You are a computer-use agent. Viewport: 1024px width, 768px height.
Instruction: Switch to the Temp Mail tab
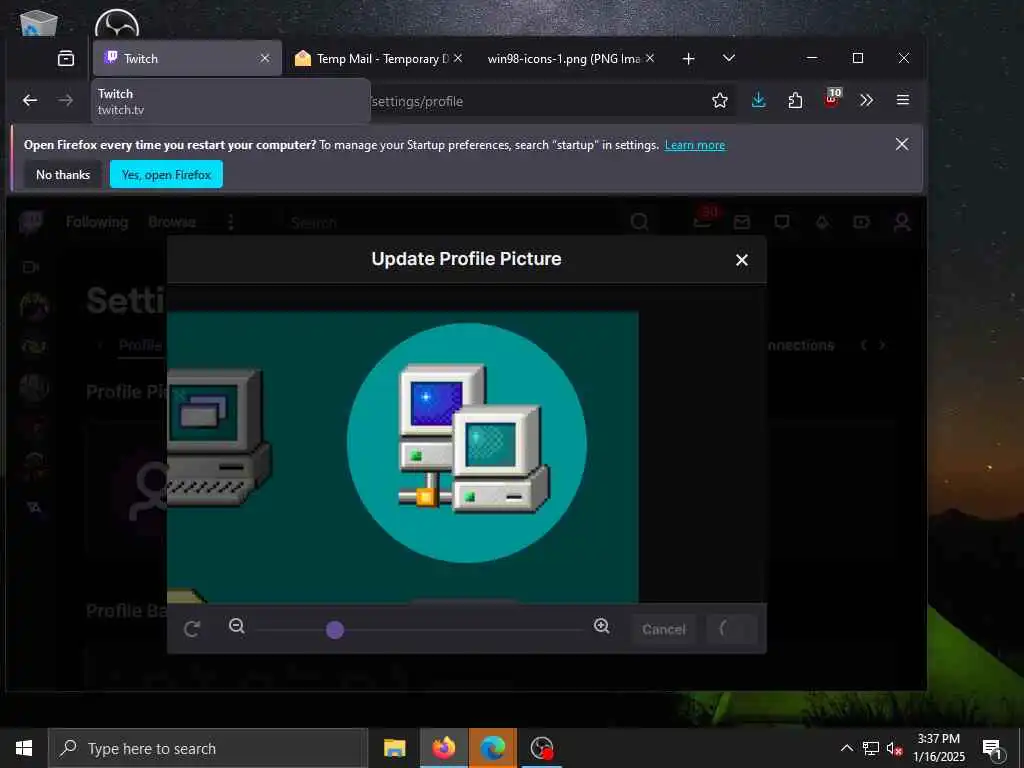tap(377, 58)
